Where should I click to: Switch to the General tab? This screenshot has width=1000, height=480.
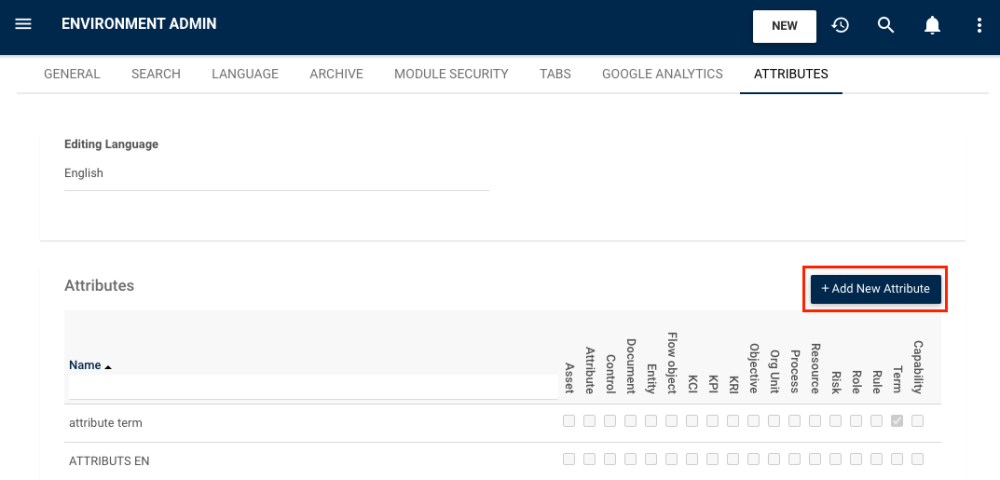pyautogui.click(x=72, y=74)
